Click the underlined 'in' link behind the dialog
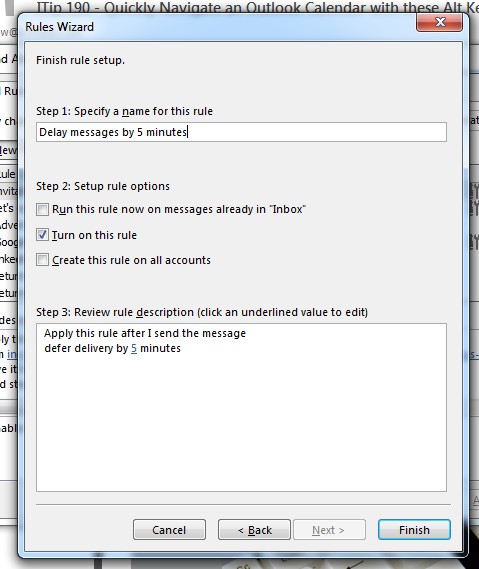This screenshot has width=479, height=569. [x=12, y=354]
